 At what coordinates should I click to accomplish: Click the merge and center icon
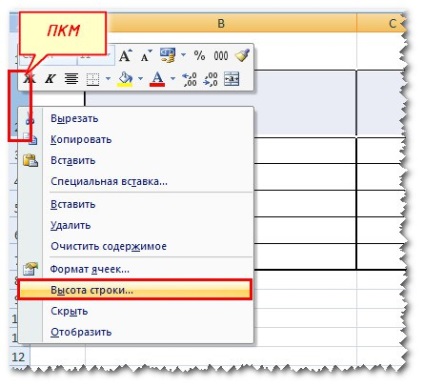tap(231, 79)
